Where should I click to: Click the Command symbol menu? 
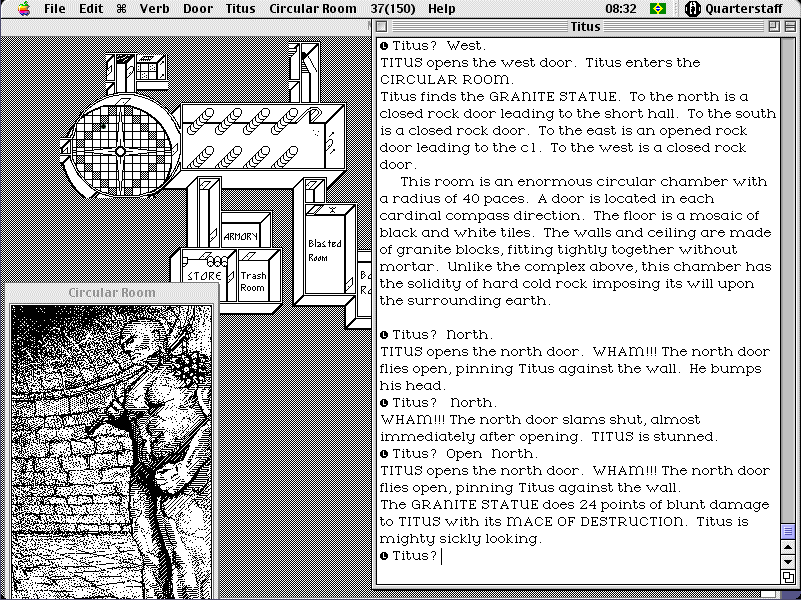121,9
